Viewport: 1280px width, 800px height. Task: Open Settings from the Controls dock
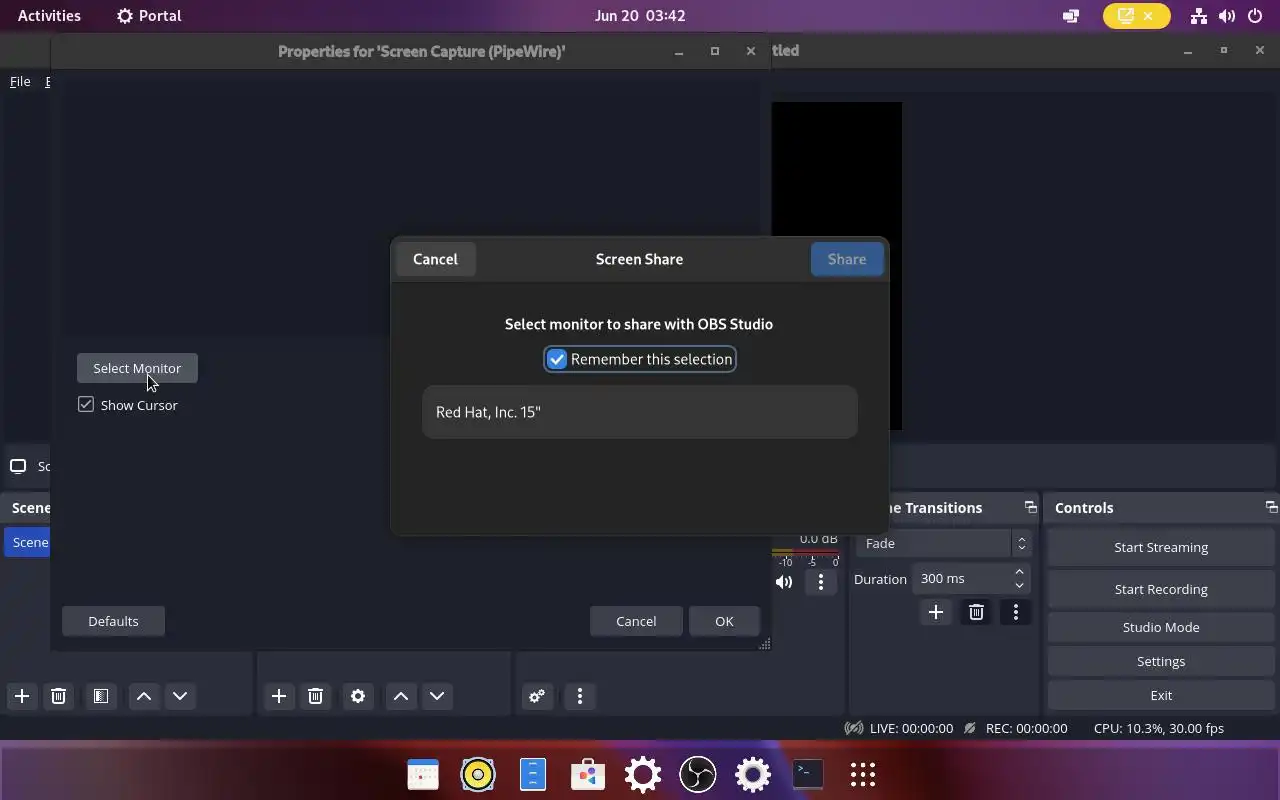tap(1161, 661)
